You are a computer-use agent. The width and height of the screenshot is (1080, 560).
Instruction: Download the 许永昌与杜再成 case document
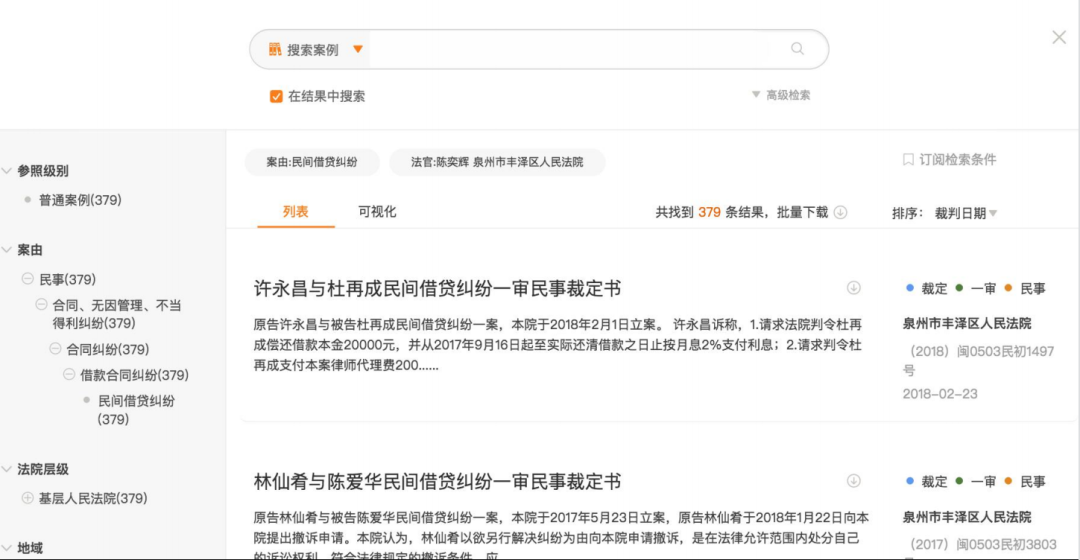(853, 288)
